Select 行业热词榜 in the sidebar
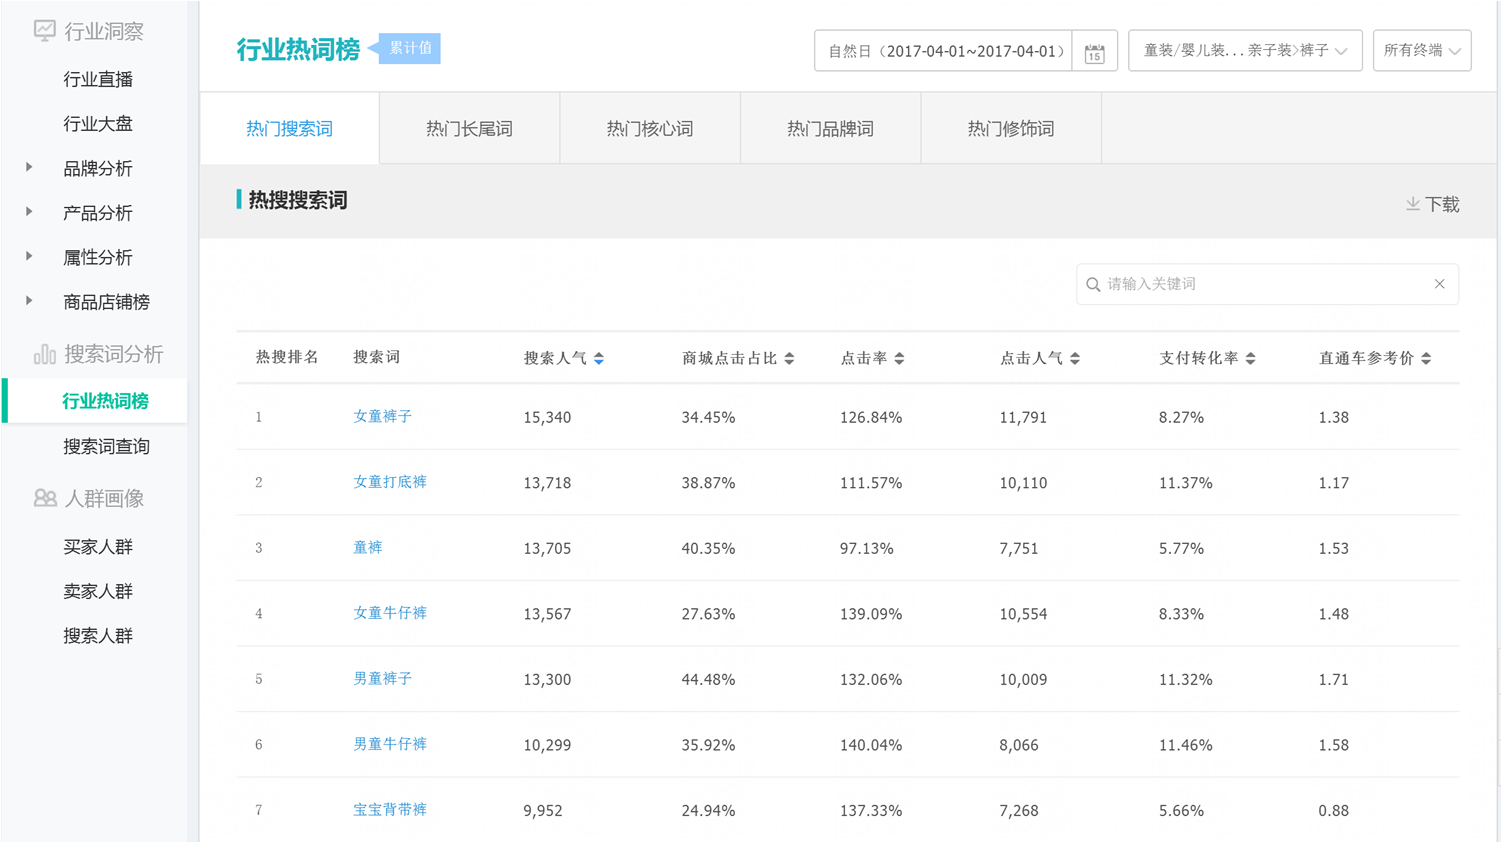This screenshot has height=843, width=1502. coord(105,401)
